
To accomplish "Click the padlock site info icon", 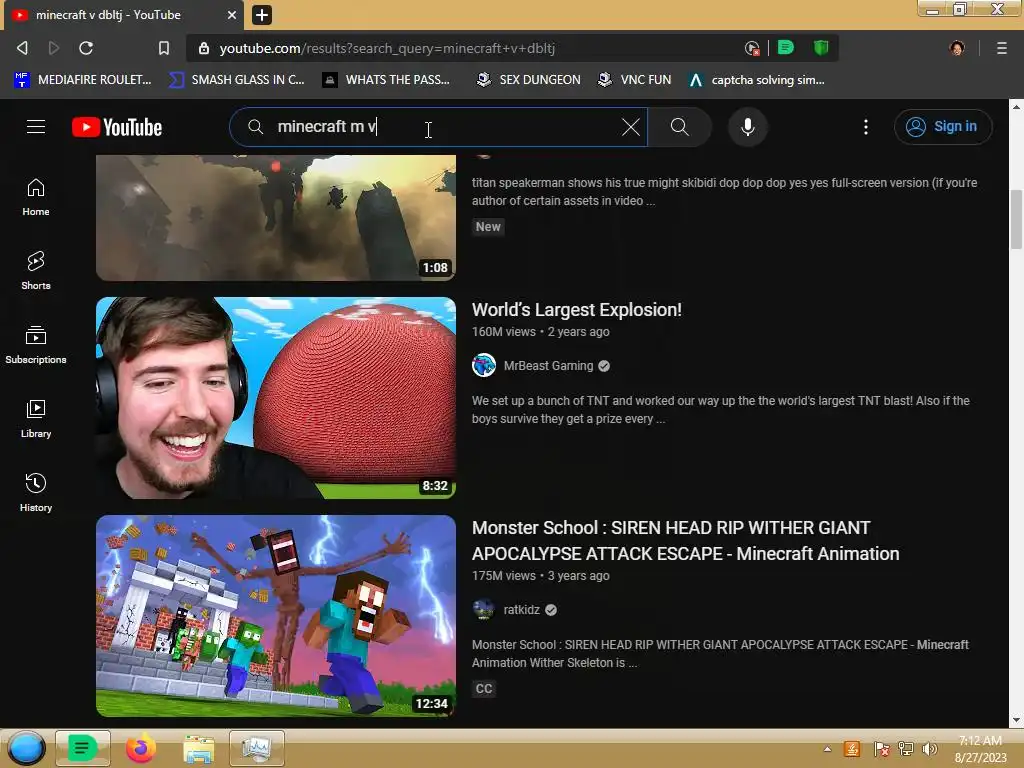I will pos(204,48).
